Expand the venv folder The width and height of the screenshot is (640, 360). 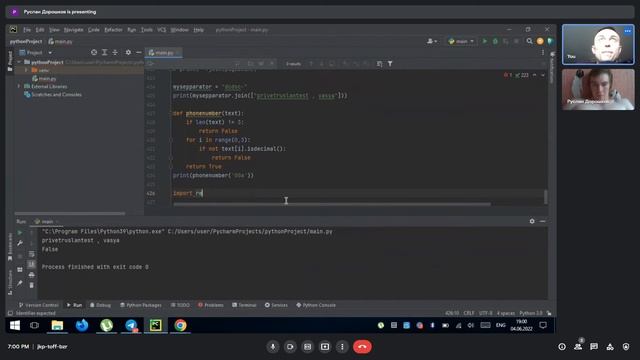point(27,70)
